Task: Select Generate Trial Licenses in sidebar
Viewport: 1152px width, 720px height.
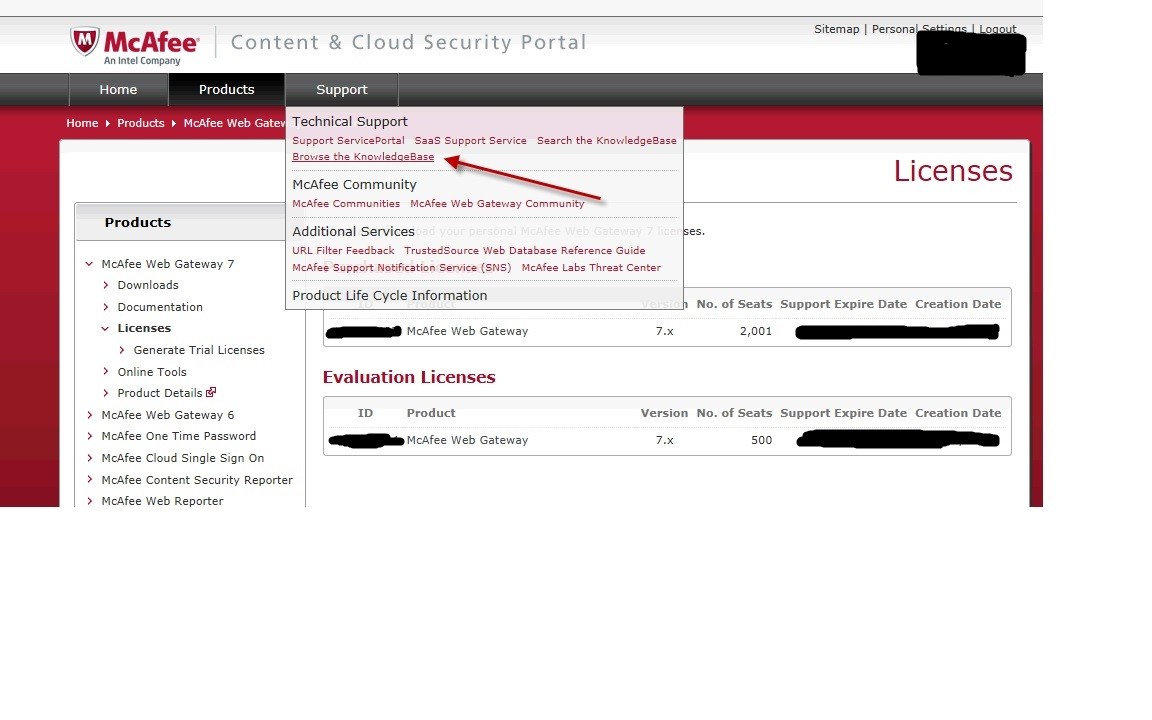Action: (x=199, y=350)
